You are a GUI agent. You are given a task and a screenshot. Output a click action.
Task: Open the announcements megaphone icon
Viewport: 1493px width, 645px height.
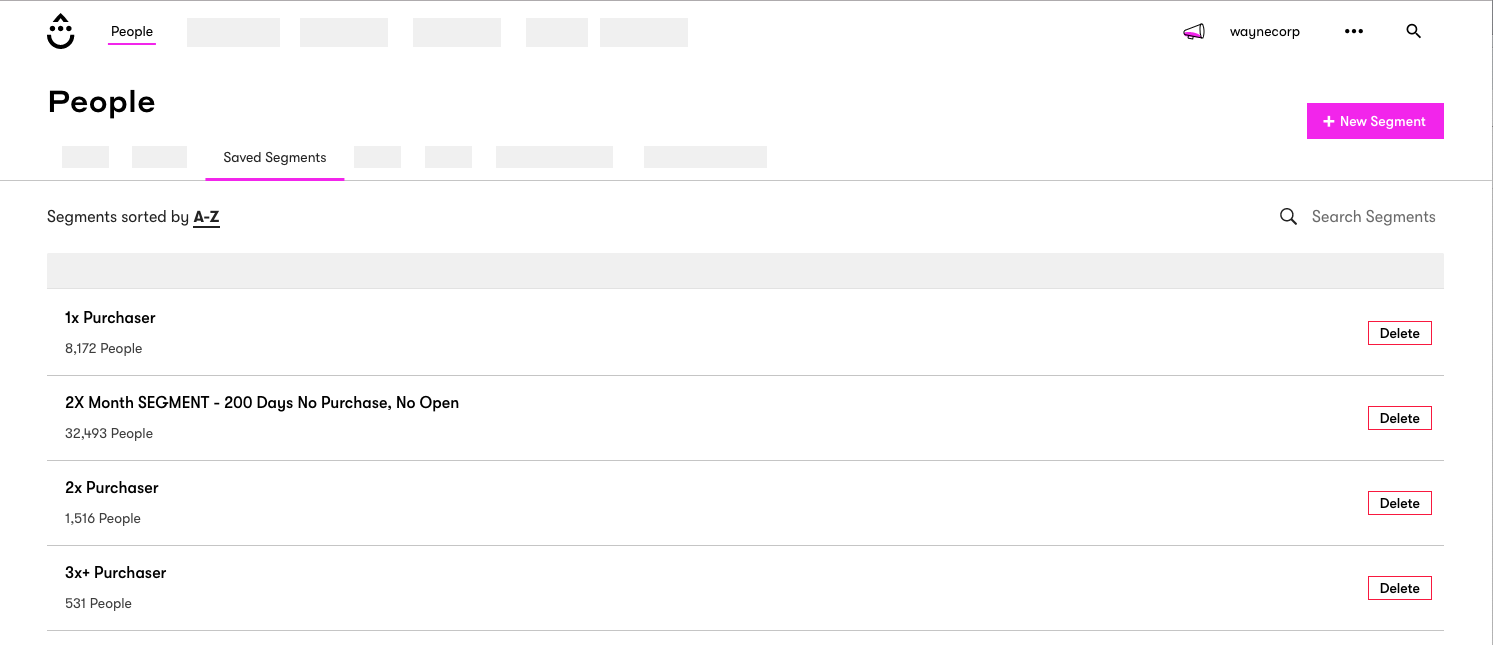[x=1194, y=31]
